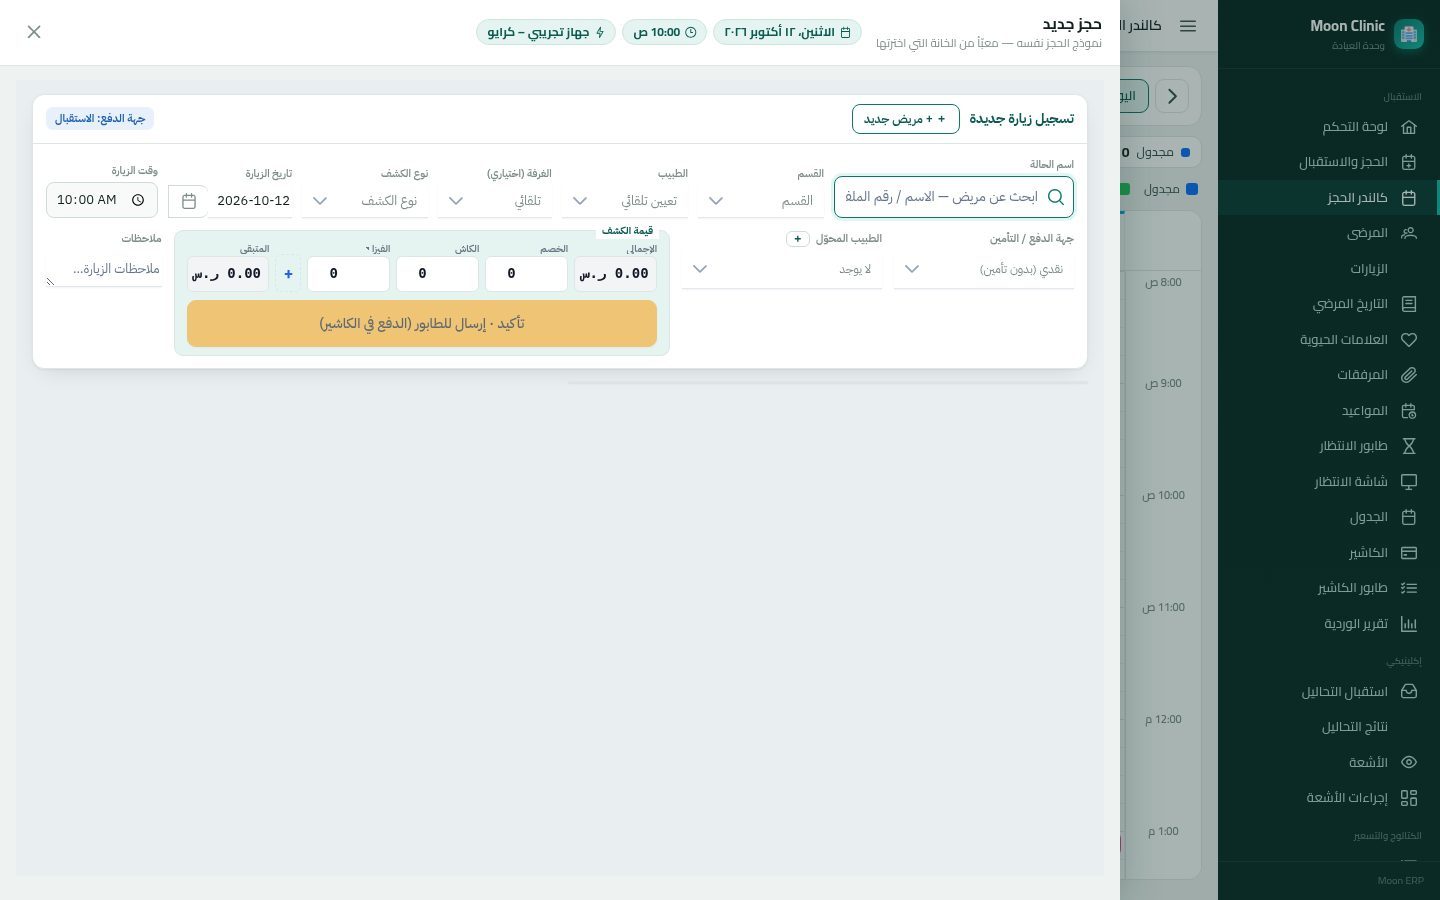1440x900 pixels.
Task: Select كالندر الحجز sidebar item
Action: click(1328, 198)
